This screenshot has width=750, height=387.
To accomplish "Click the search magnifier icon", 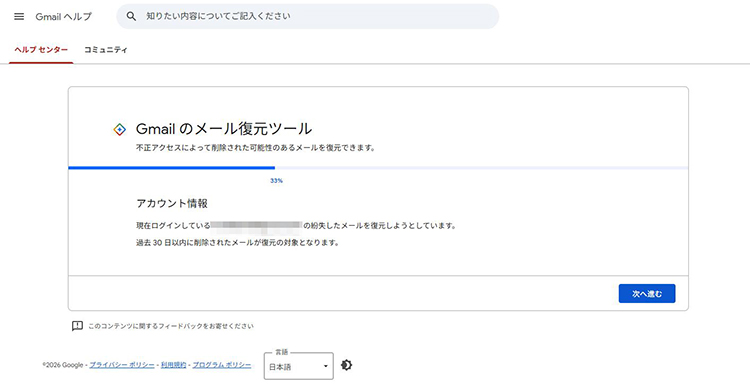I will pos(131,16).
